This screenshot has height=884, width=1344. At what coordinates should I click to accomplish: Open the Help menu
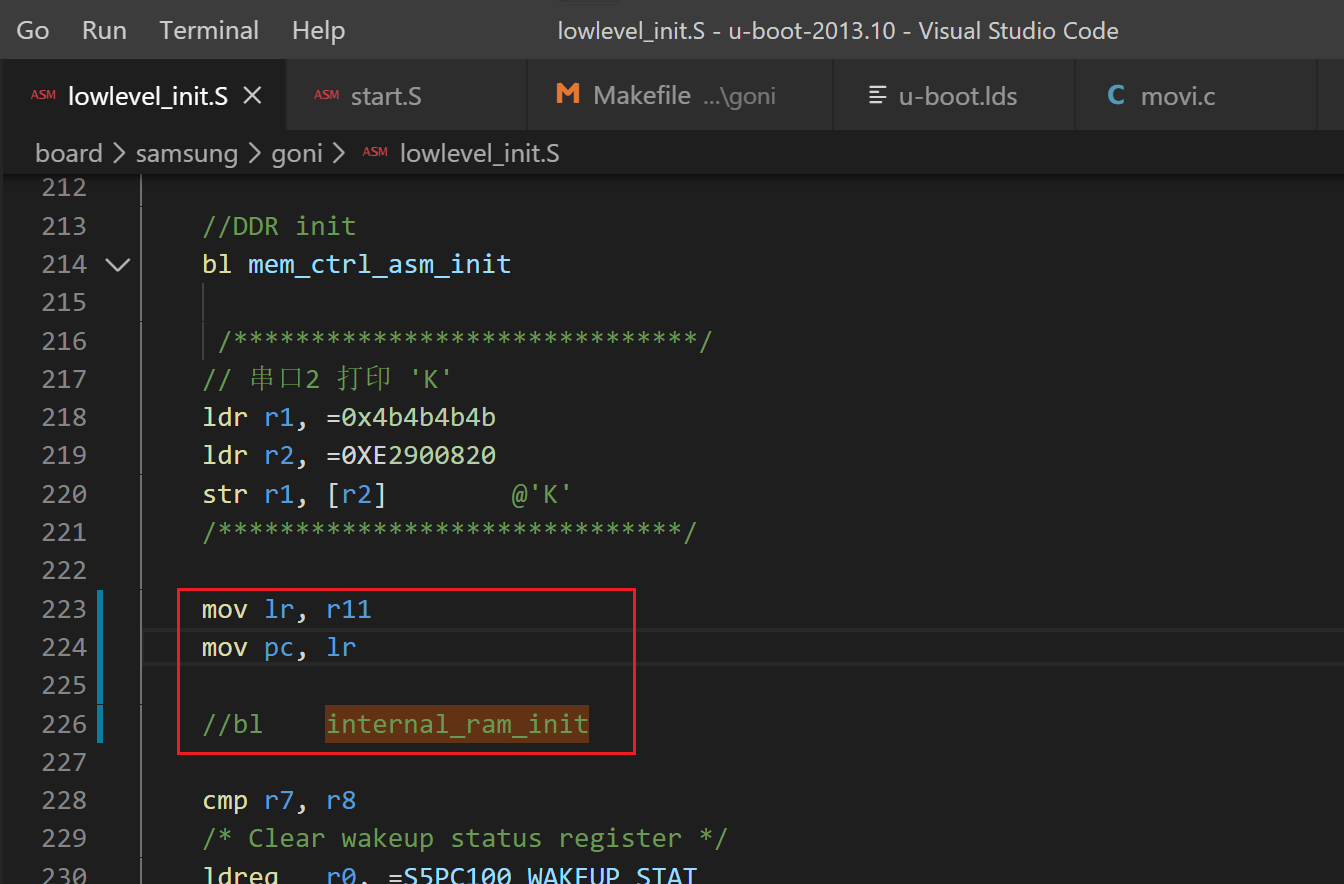tap(318, 31)
